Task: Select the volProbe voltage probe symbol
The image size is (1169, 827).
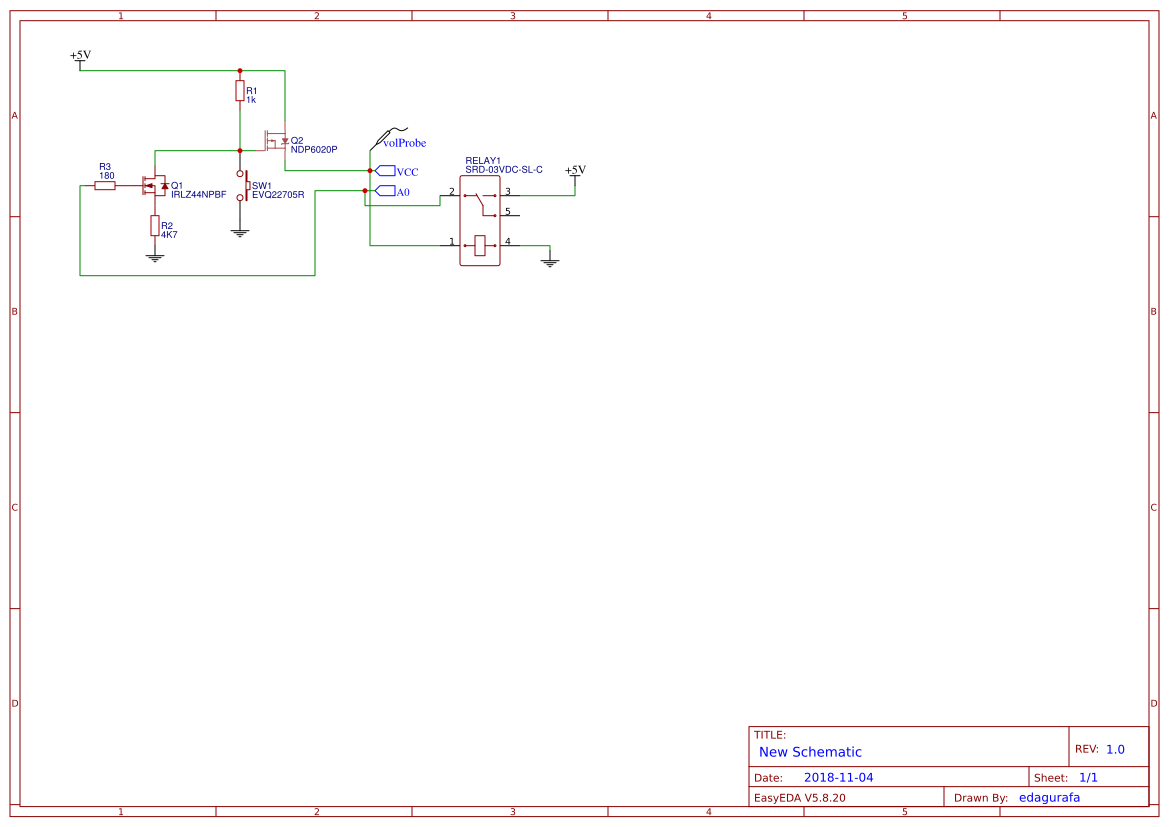Action: [385, 138]
